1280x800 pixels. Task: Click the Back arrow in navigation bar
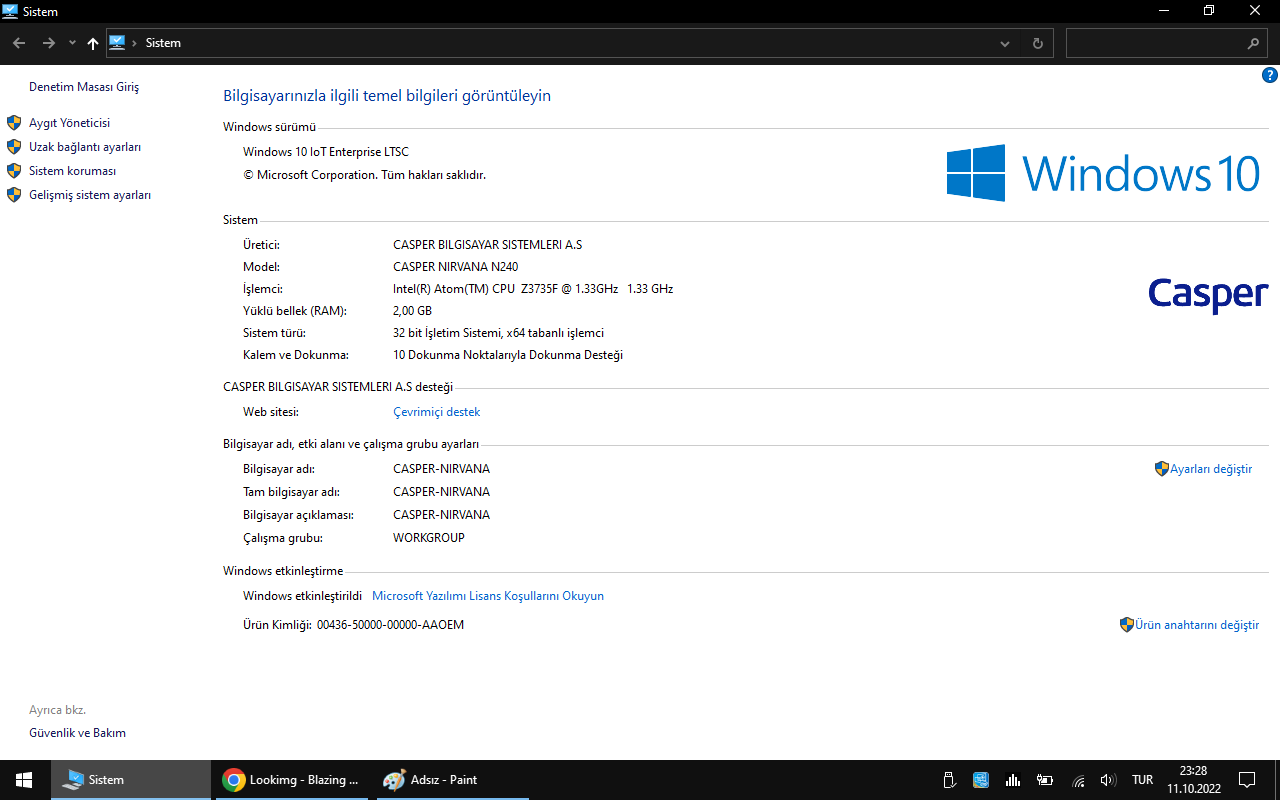pos(19,43)
